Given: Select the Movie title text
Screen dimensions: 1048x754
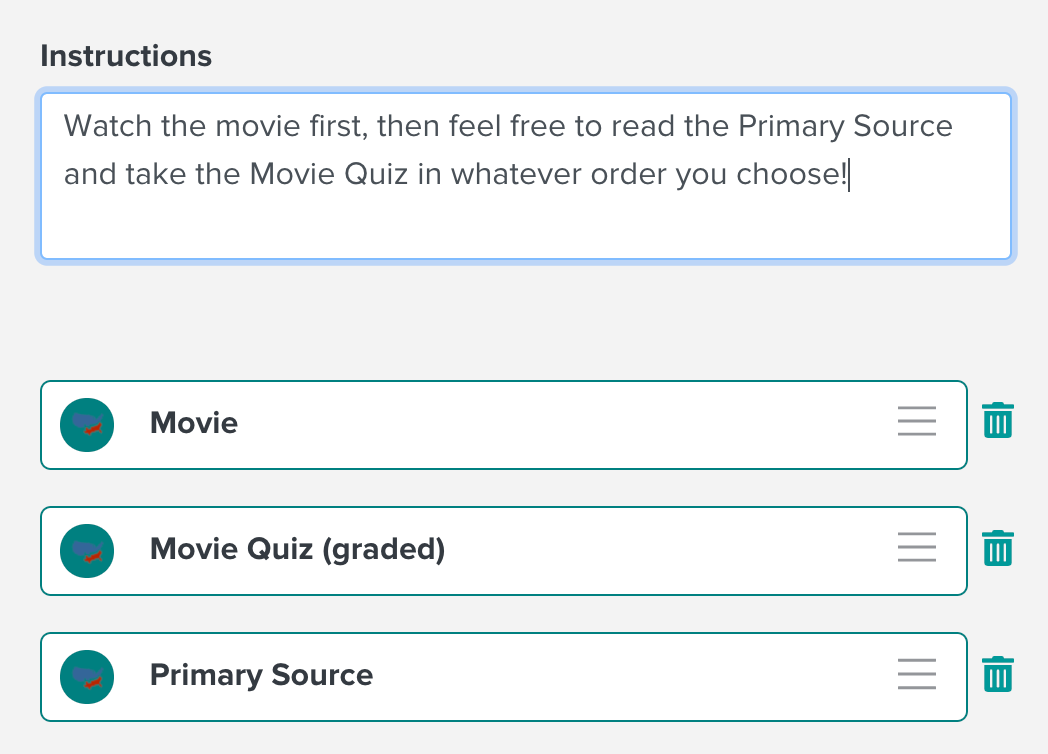Looking at the screenshot, I should pyautogui.click(x=194, y=423).
